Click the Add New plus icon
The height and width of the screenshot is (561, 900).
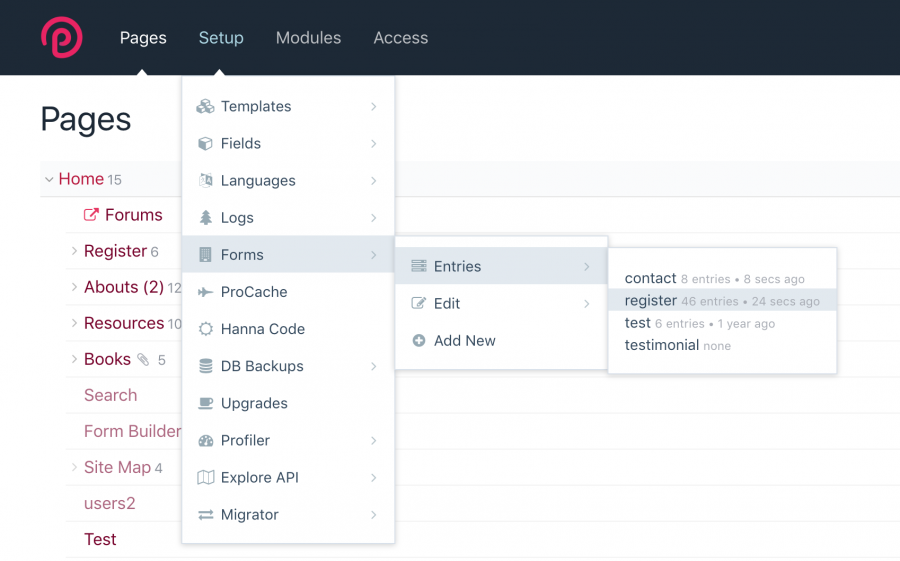[419, 341]
